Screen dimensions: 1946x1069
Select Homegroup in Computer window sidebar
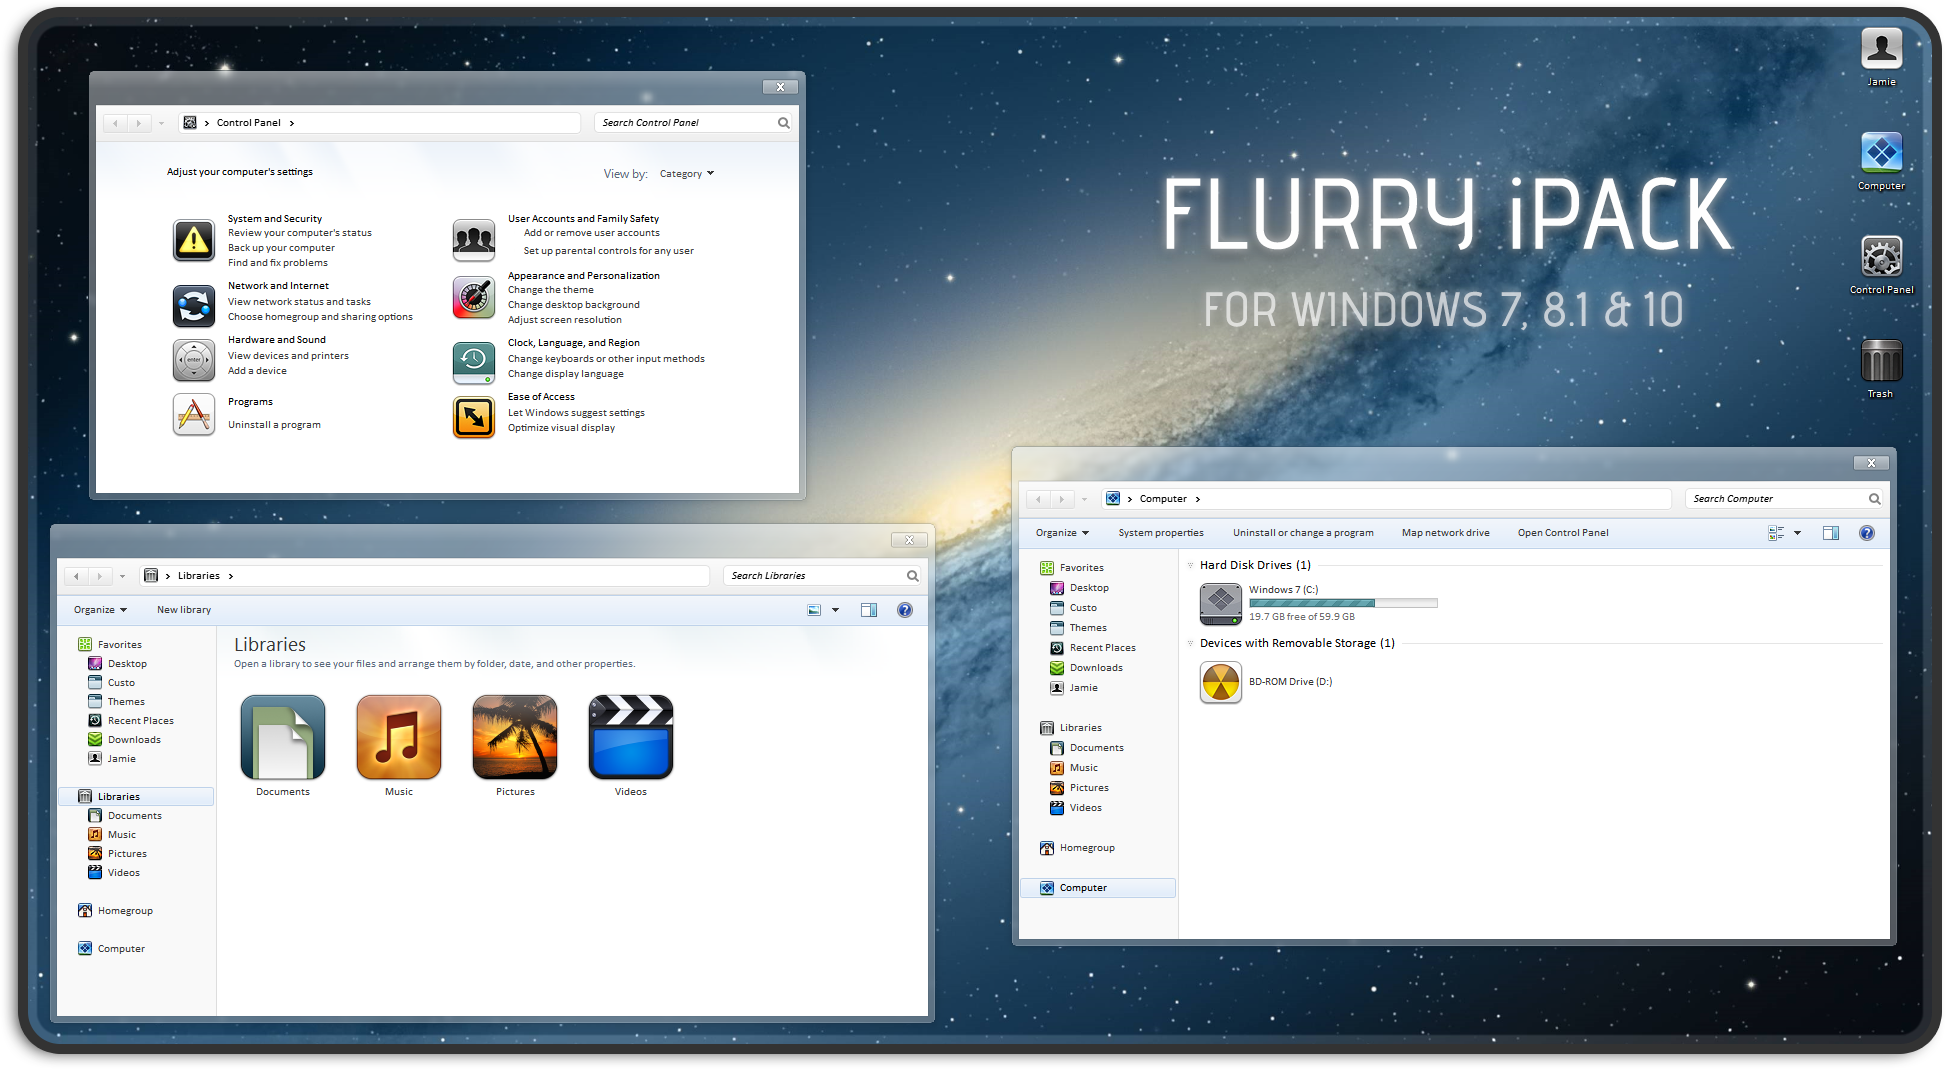point(1087,848)
